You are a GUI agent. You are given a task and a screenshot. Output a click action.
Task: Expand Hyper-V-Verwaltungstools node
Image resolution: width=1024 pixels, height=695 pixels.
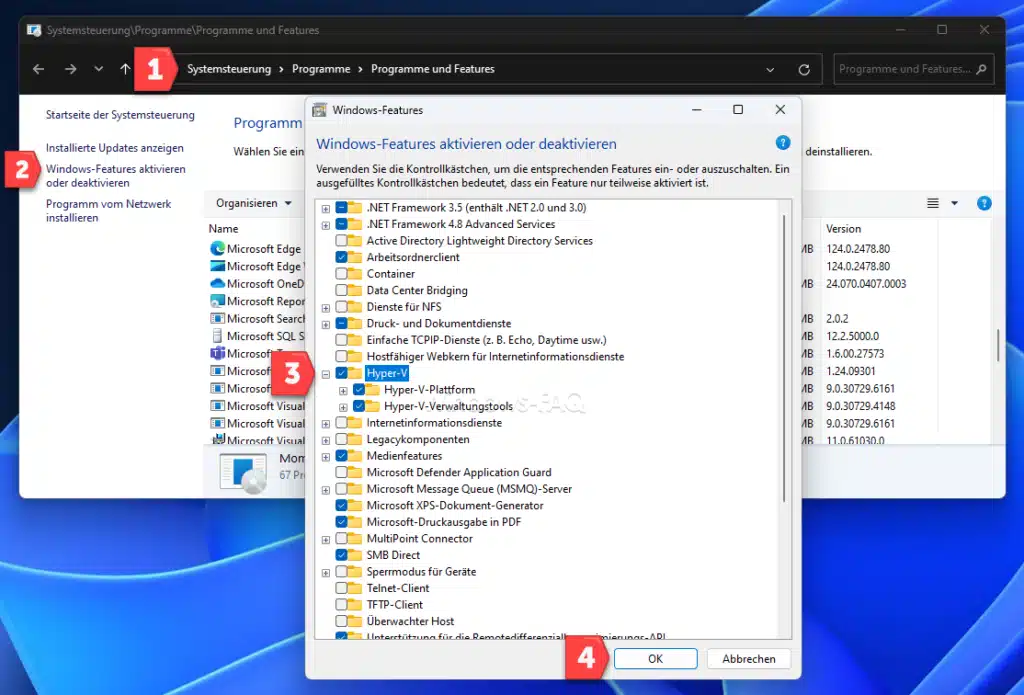(x=343, y=407)
